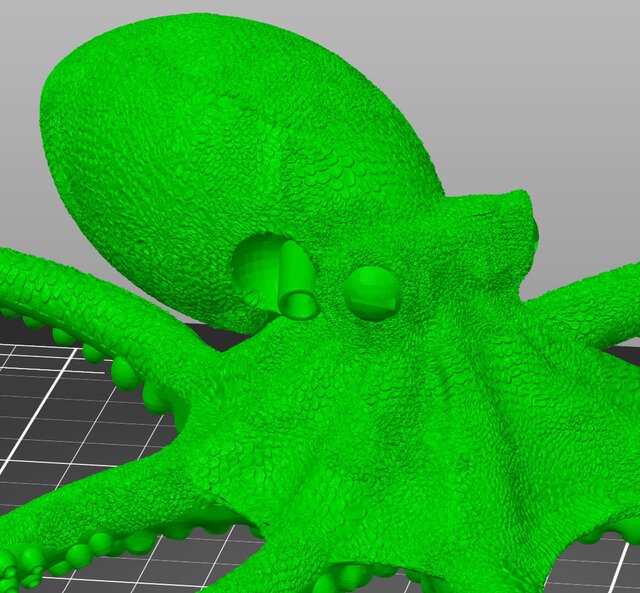Click the hollow eye socket opening
This screenshot has width=640, height=593.
258,268
